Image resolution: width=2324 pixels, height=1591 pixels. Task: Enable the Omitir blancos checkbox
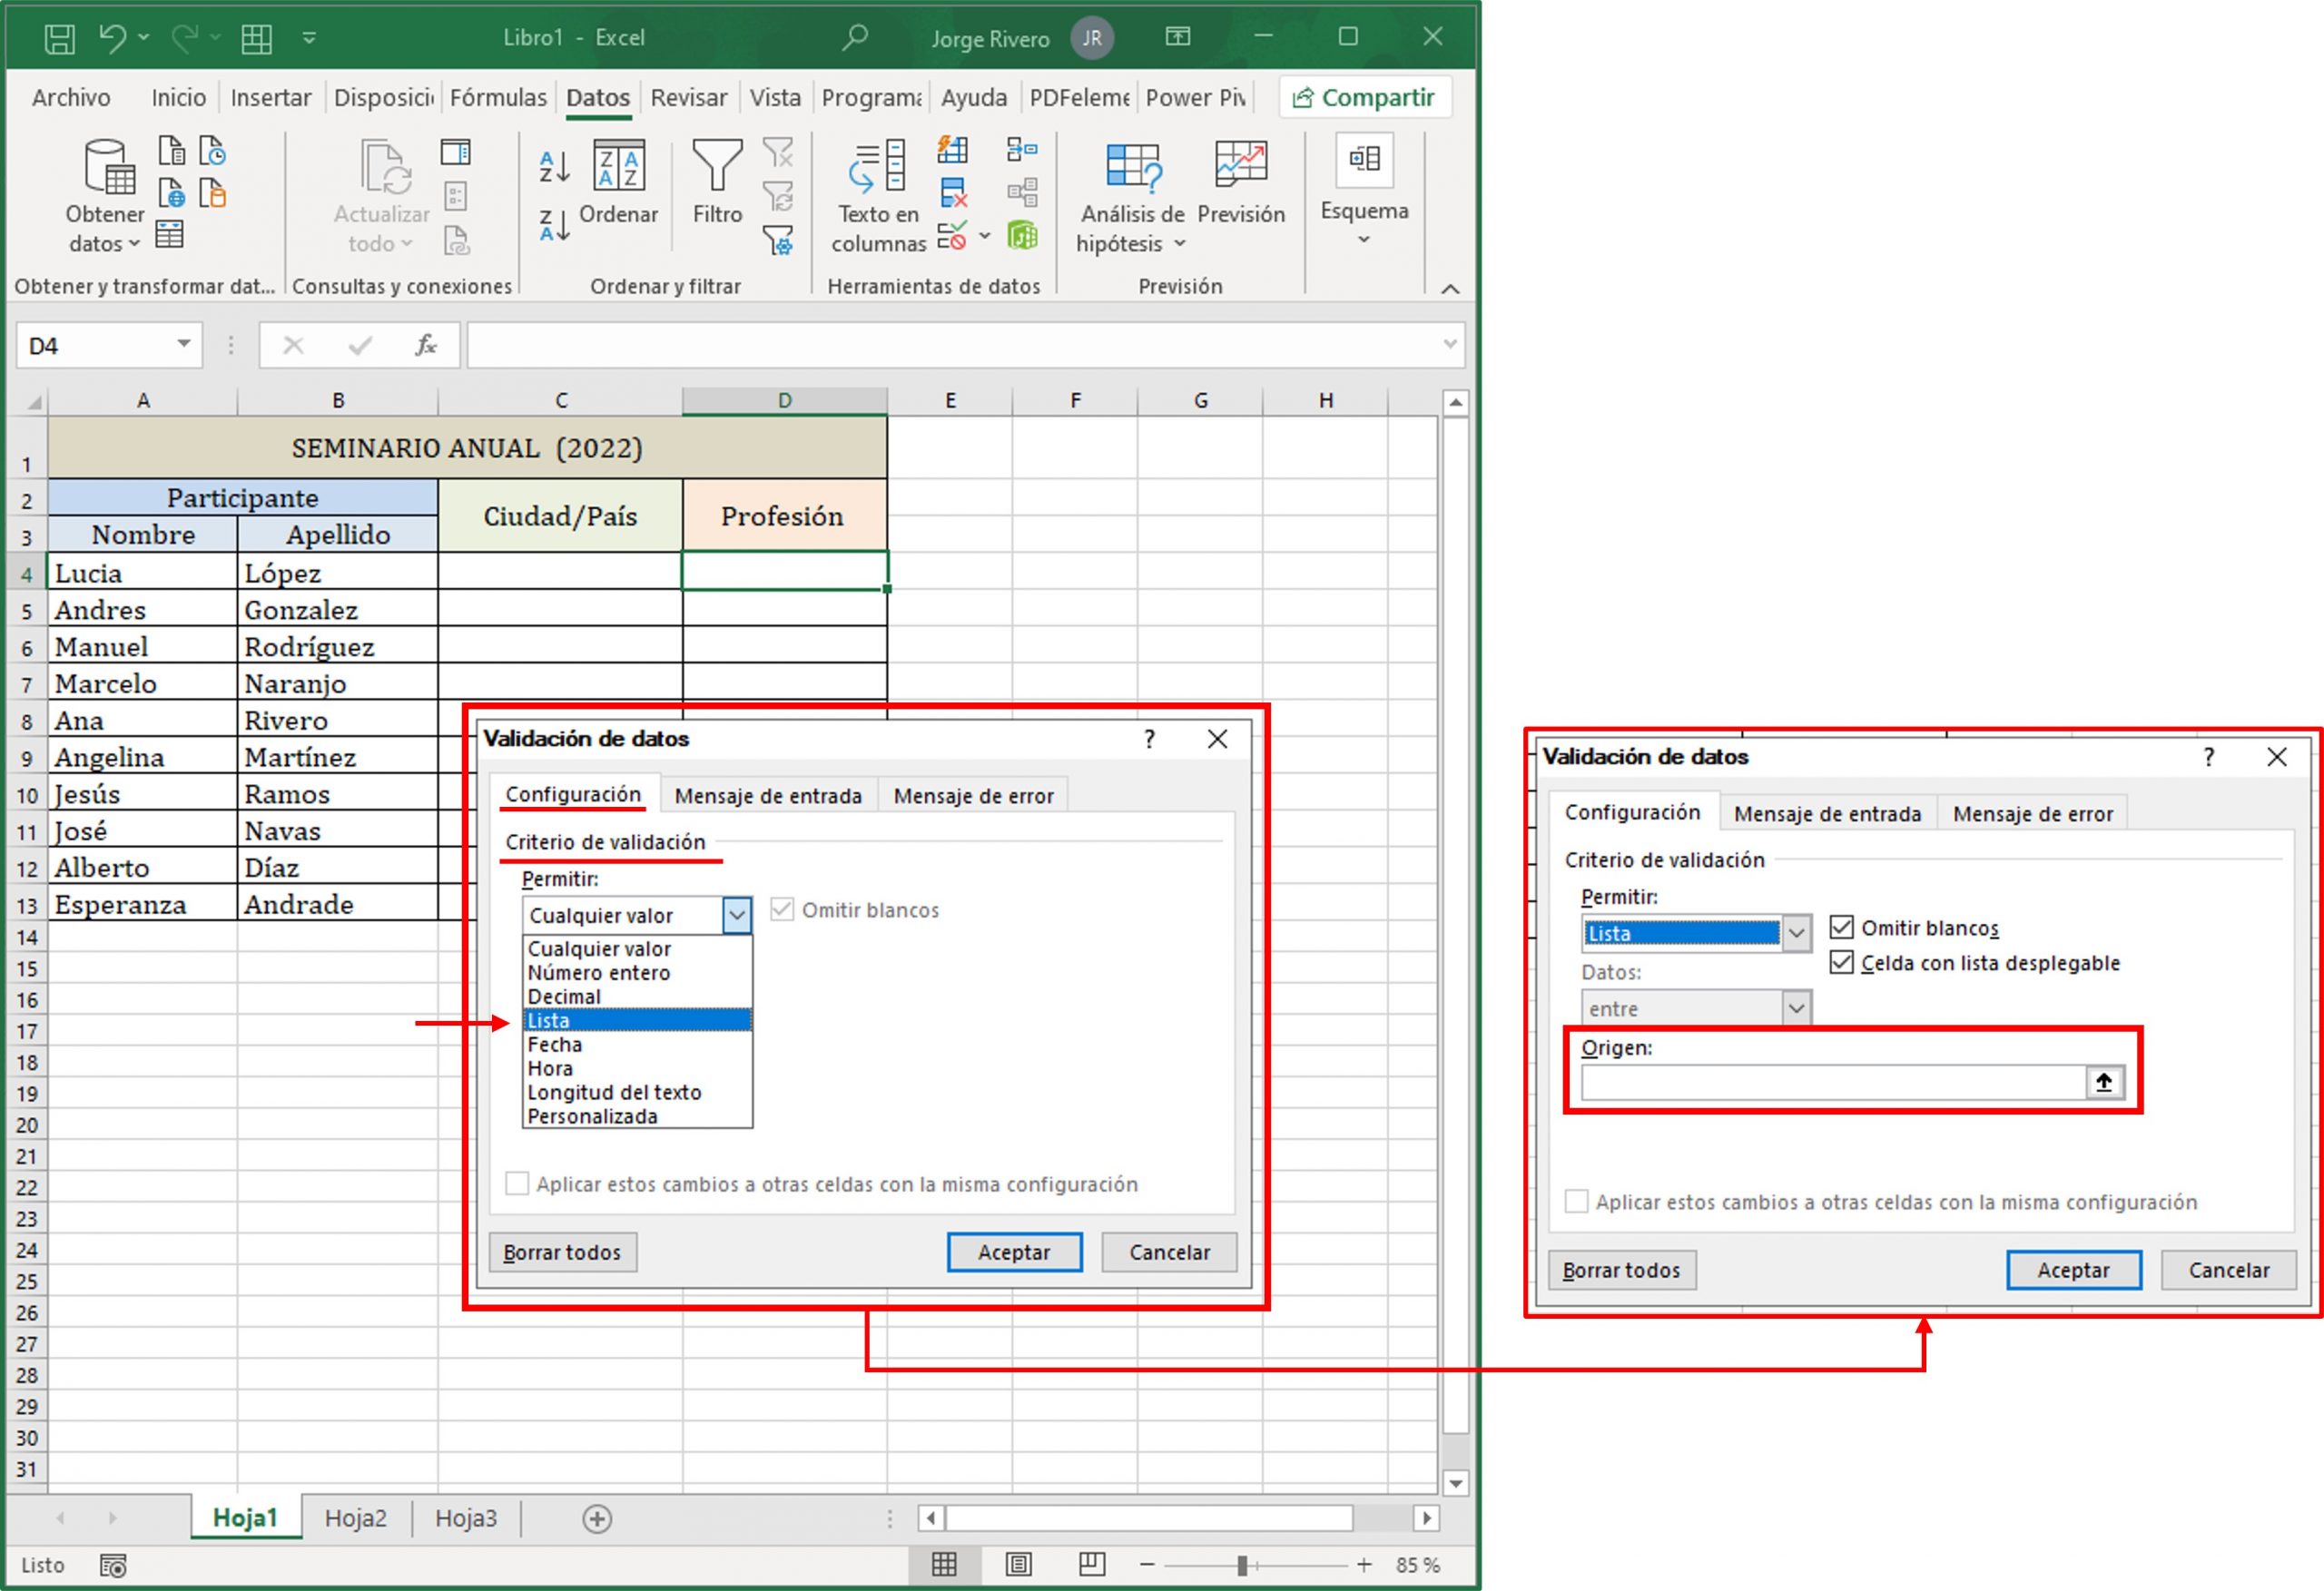(x=1843, y=927)
